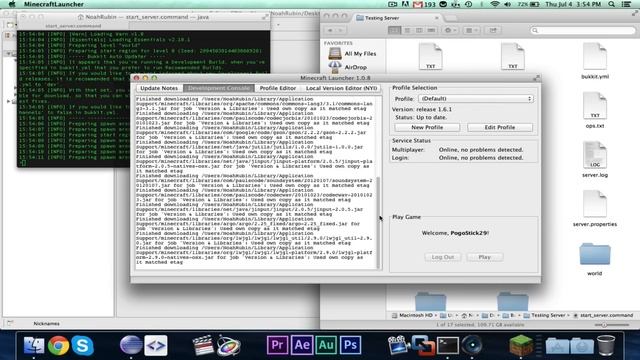Viewport: 640px width, 360px height.
Task: Click the Terminal window title bar
Action: (144, 17)
